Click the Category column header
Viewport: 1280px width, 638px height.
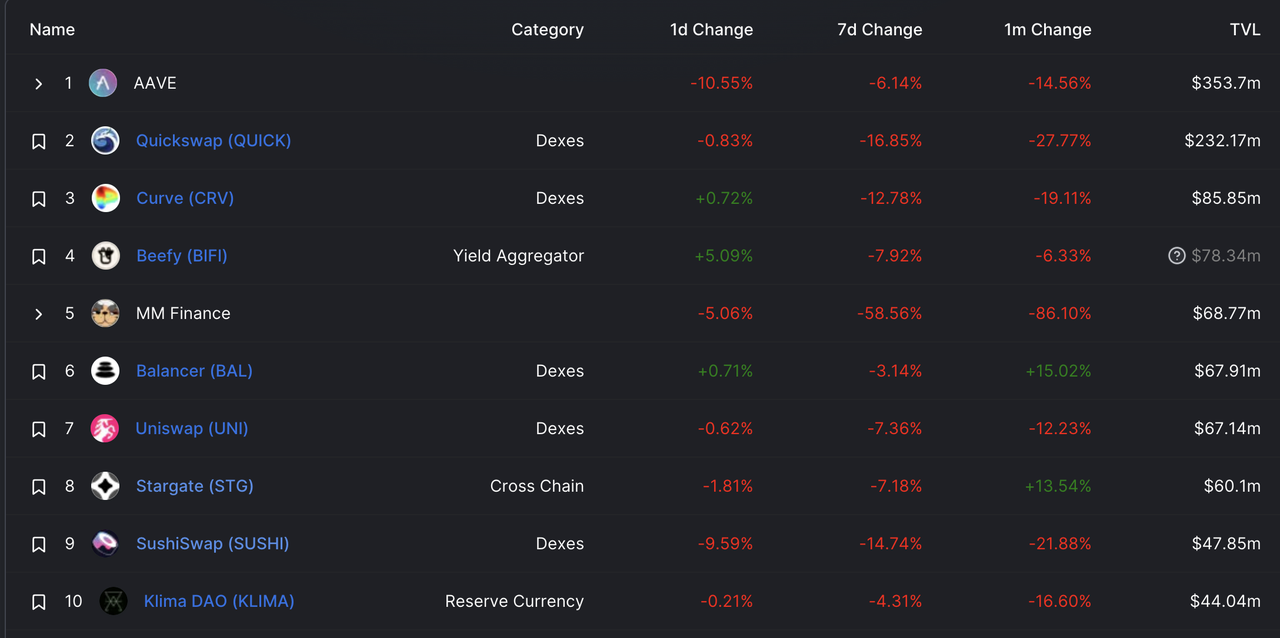click(x=547, y=30)
